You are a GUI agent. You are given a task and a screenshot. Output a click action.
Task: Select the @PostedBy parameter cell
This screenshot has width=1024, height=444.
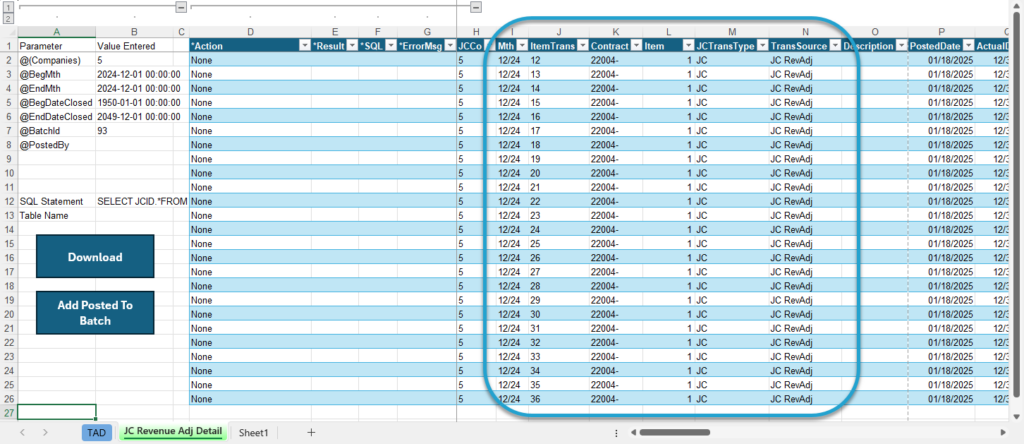[57, 145]
